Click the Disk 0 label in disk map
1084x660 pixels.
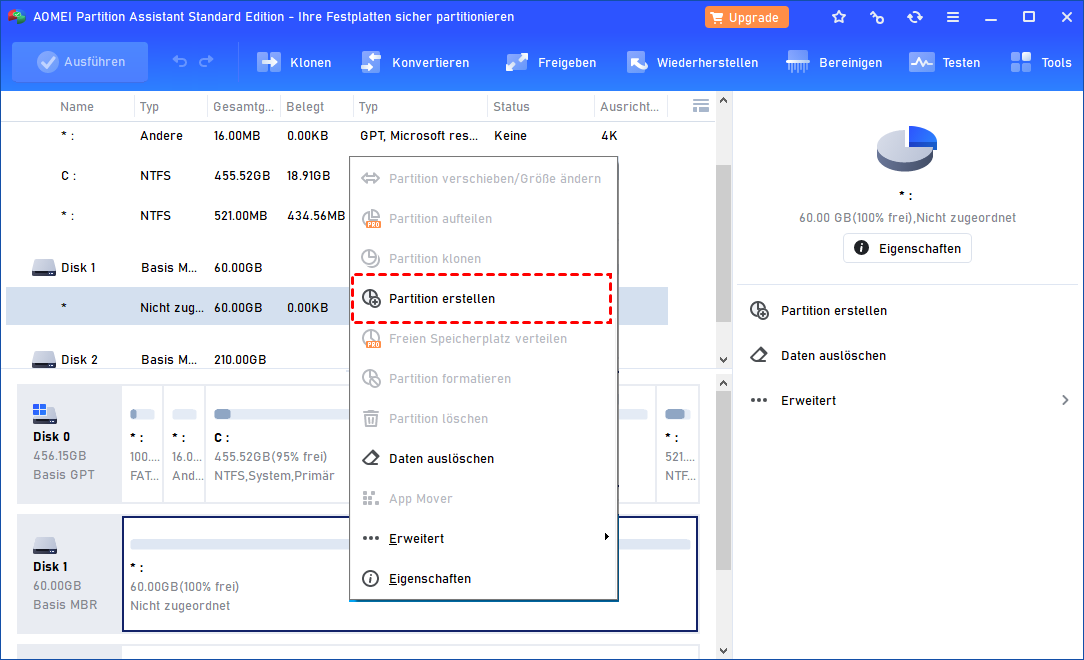coord(51,437)
